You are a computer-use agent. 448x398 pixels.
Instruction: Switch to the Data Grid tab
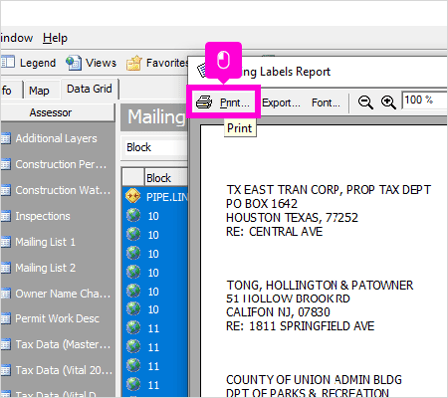[89, 89]
